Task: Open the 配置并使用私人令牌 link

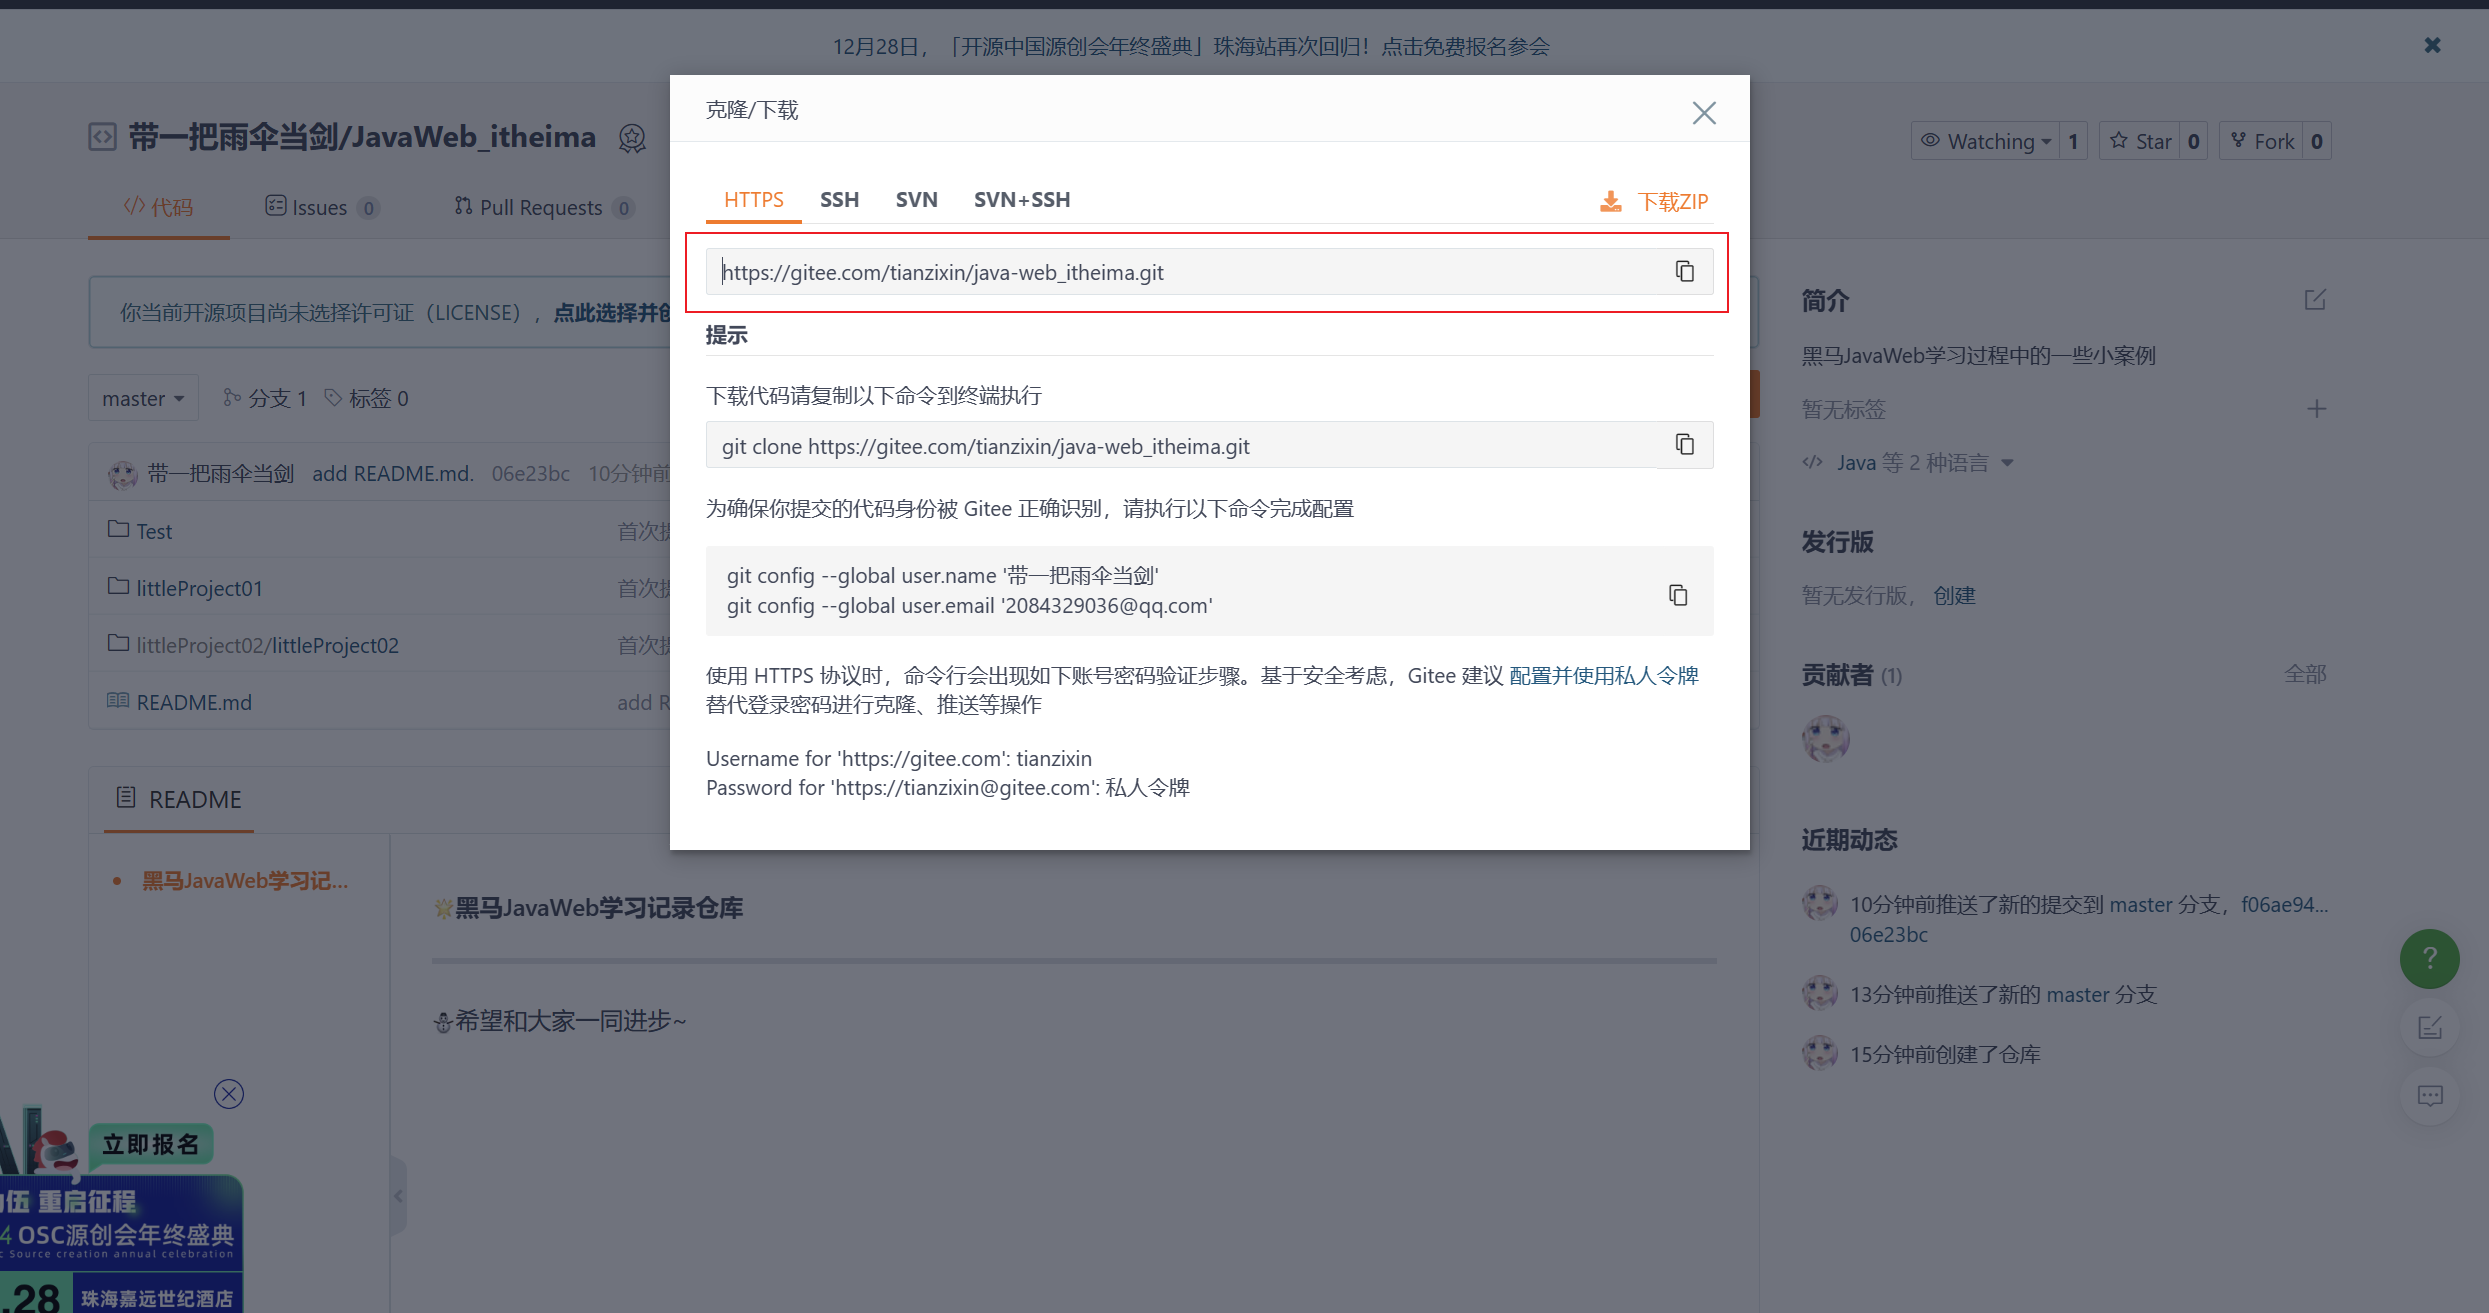Action: coord(1604,676)
